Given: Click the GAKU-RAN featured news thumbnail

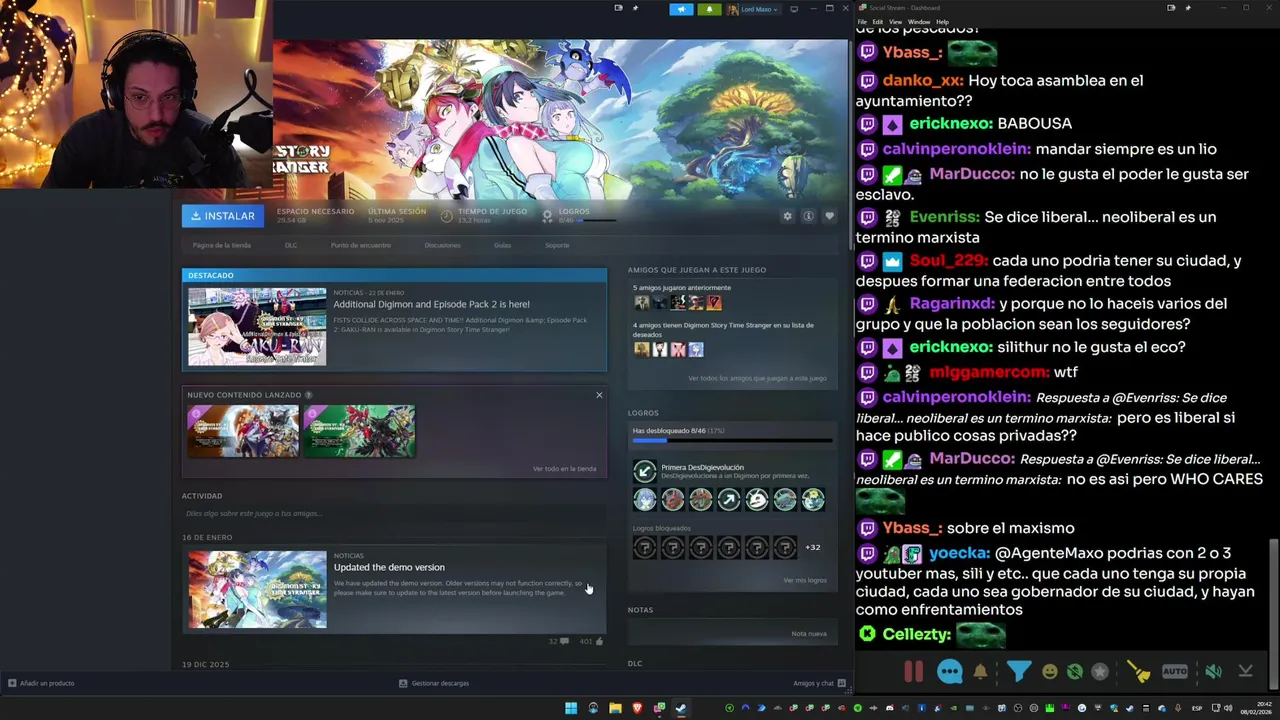Looking at the screenshot, I should [x=257, y=327].
